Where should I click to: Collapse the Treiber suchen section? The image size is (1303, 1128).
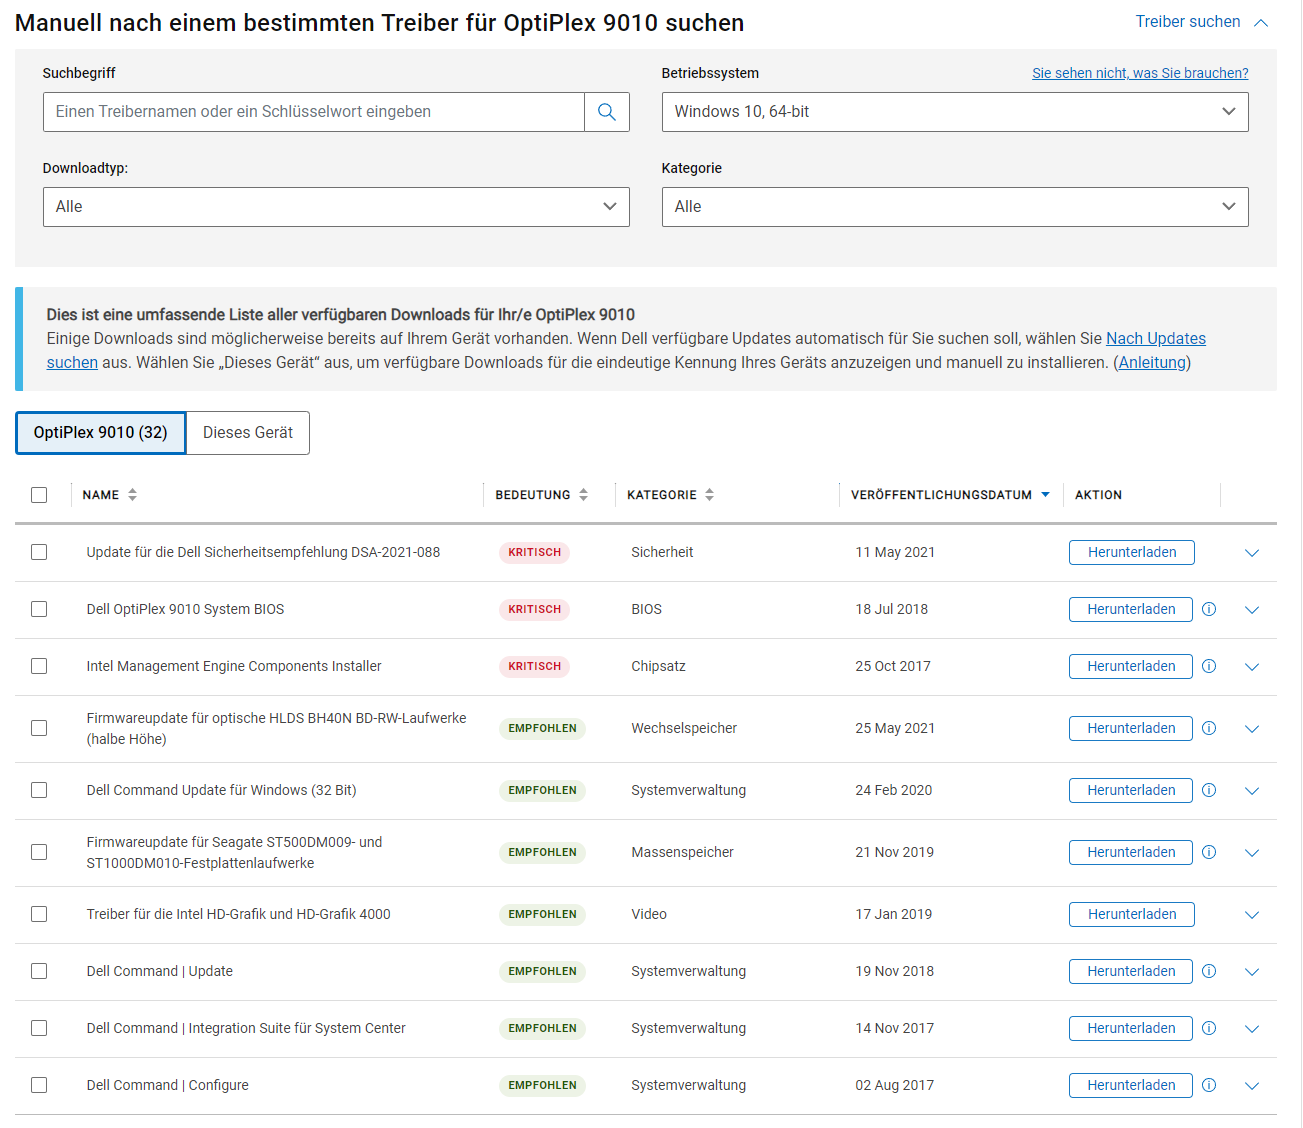tap(1201, 22)
